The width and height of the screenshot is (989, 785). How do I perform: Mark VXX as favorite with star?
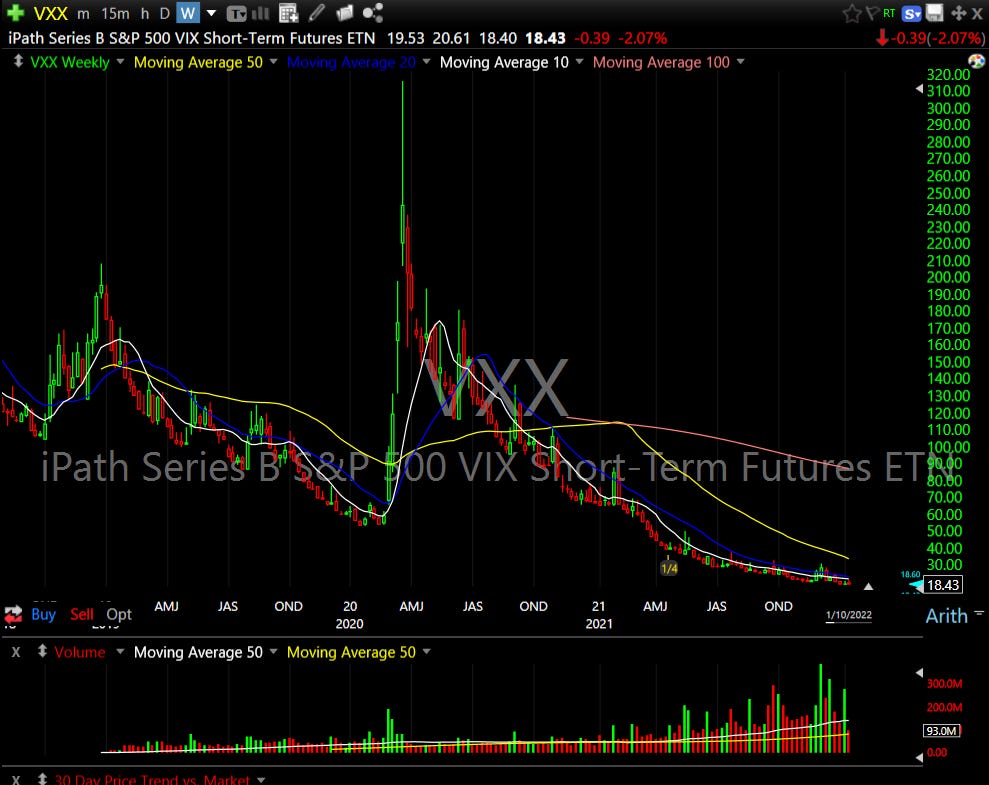[x=851, y=13]
